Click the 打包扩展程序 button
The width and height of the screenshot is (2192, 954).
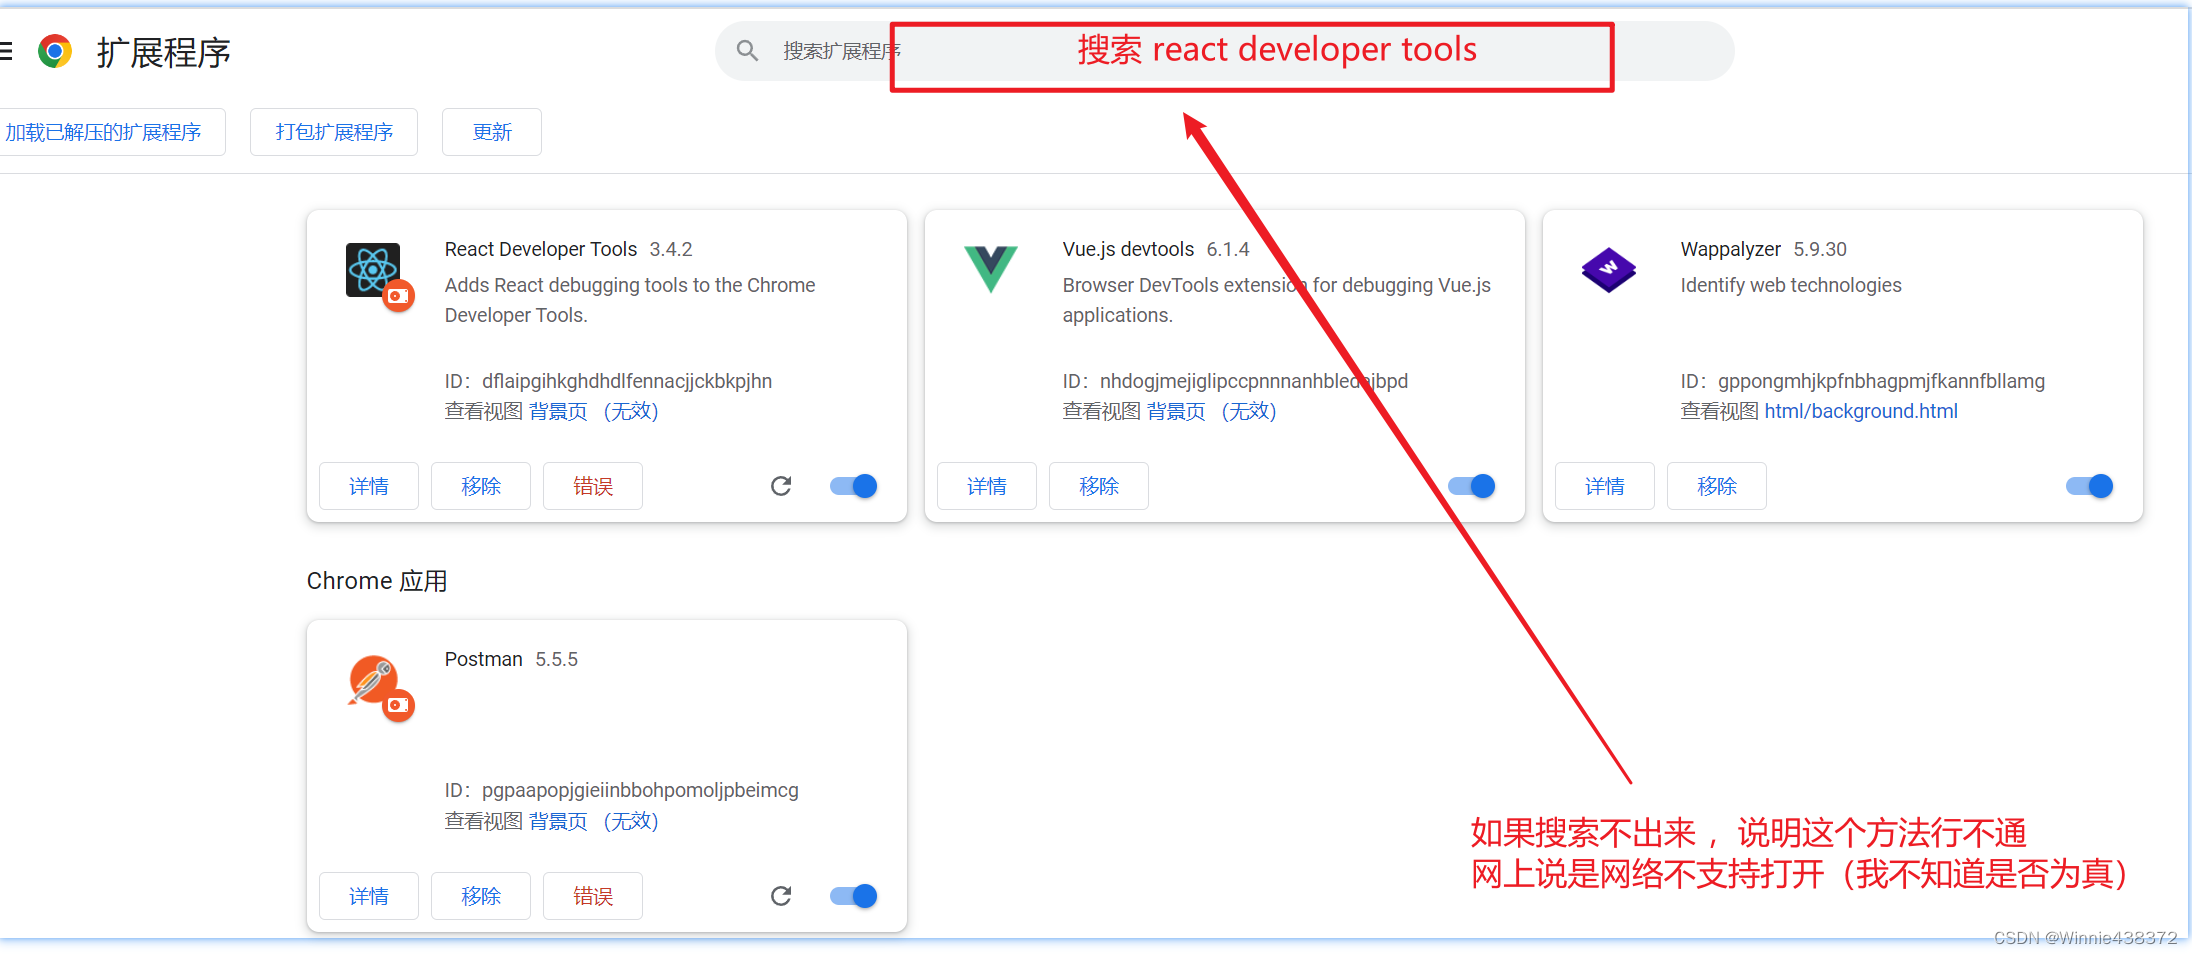coord(333,131)
